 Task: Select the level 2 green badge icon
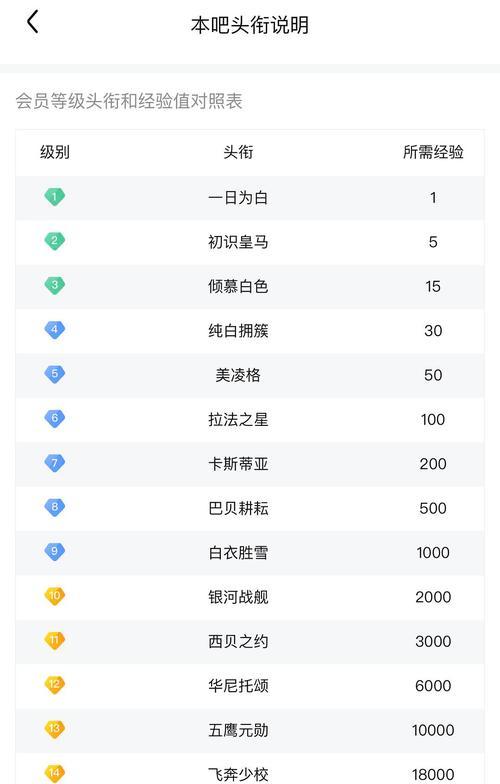[54, 242]
